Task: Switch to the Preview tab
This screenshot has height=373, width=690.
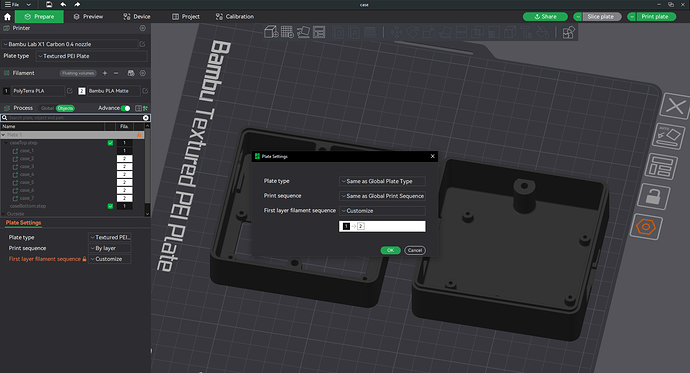Action: pyautogui.click(x=88, y=17)
